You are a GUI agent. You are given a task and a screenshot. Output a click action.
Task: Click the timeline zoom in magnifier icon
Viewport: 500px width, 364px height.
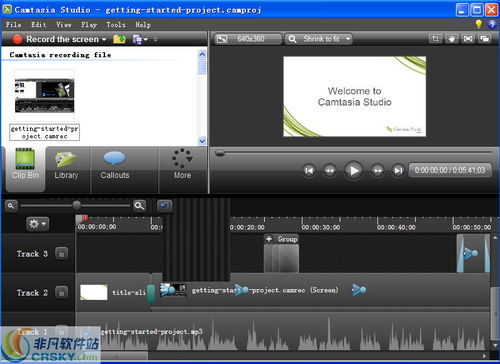(x=139, y=206)
